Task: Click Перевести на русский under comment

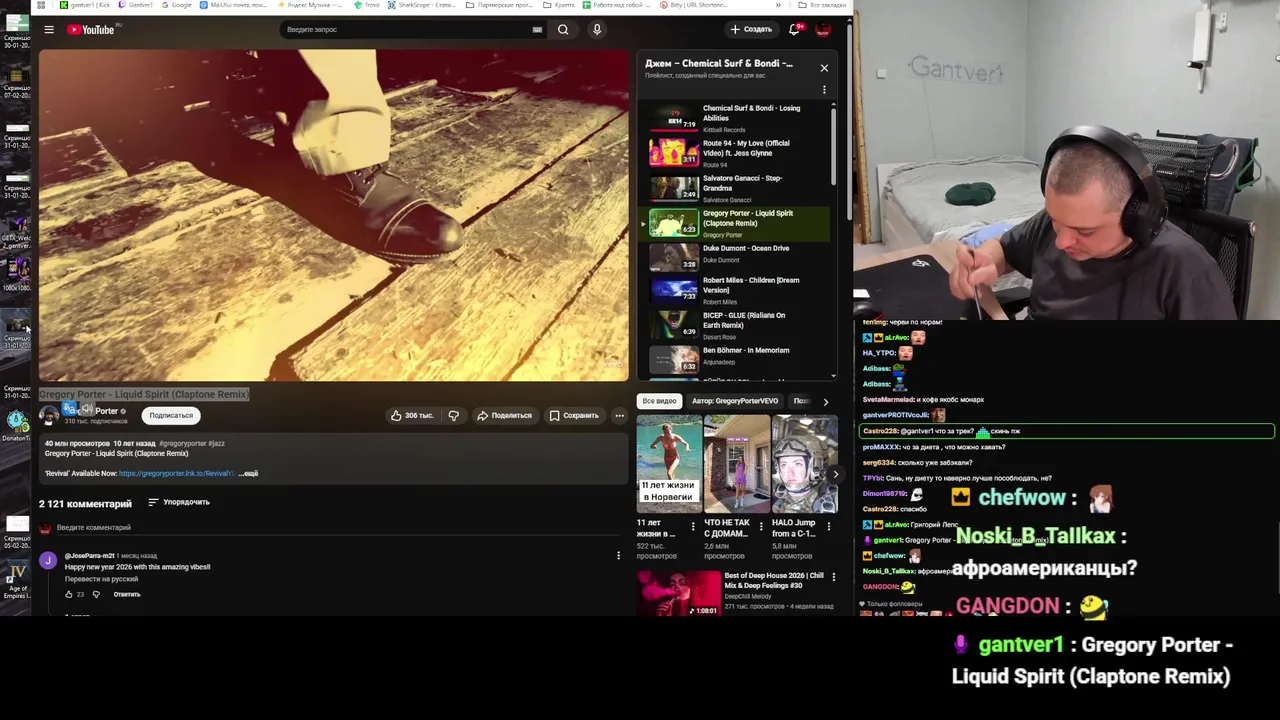Action: pos(101,579)
